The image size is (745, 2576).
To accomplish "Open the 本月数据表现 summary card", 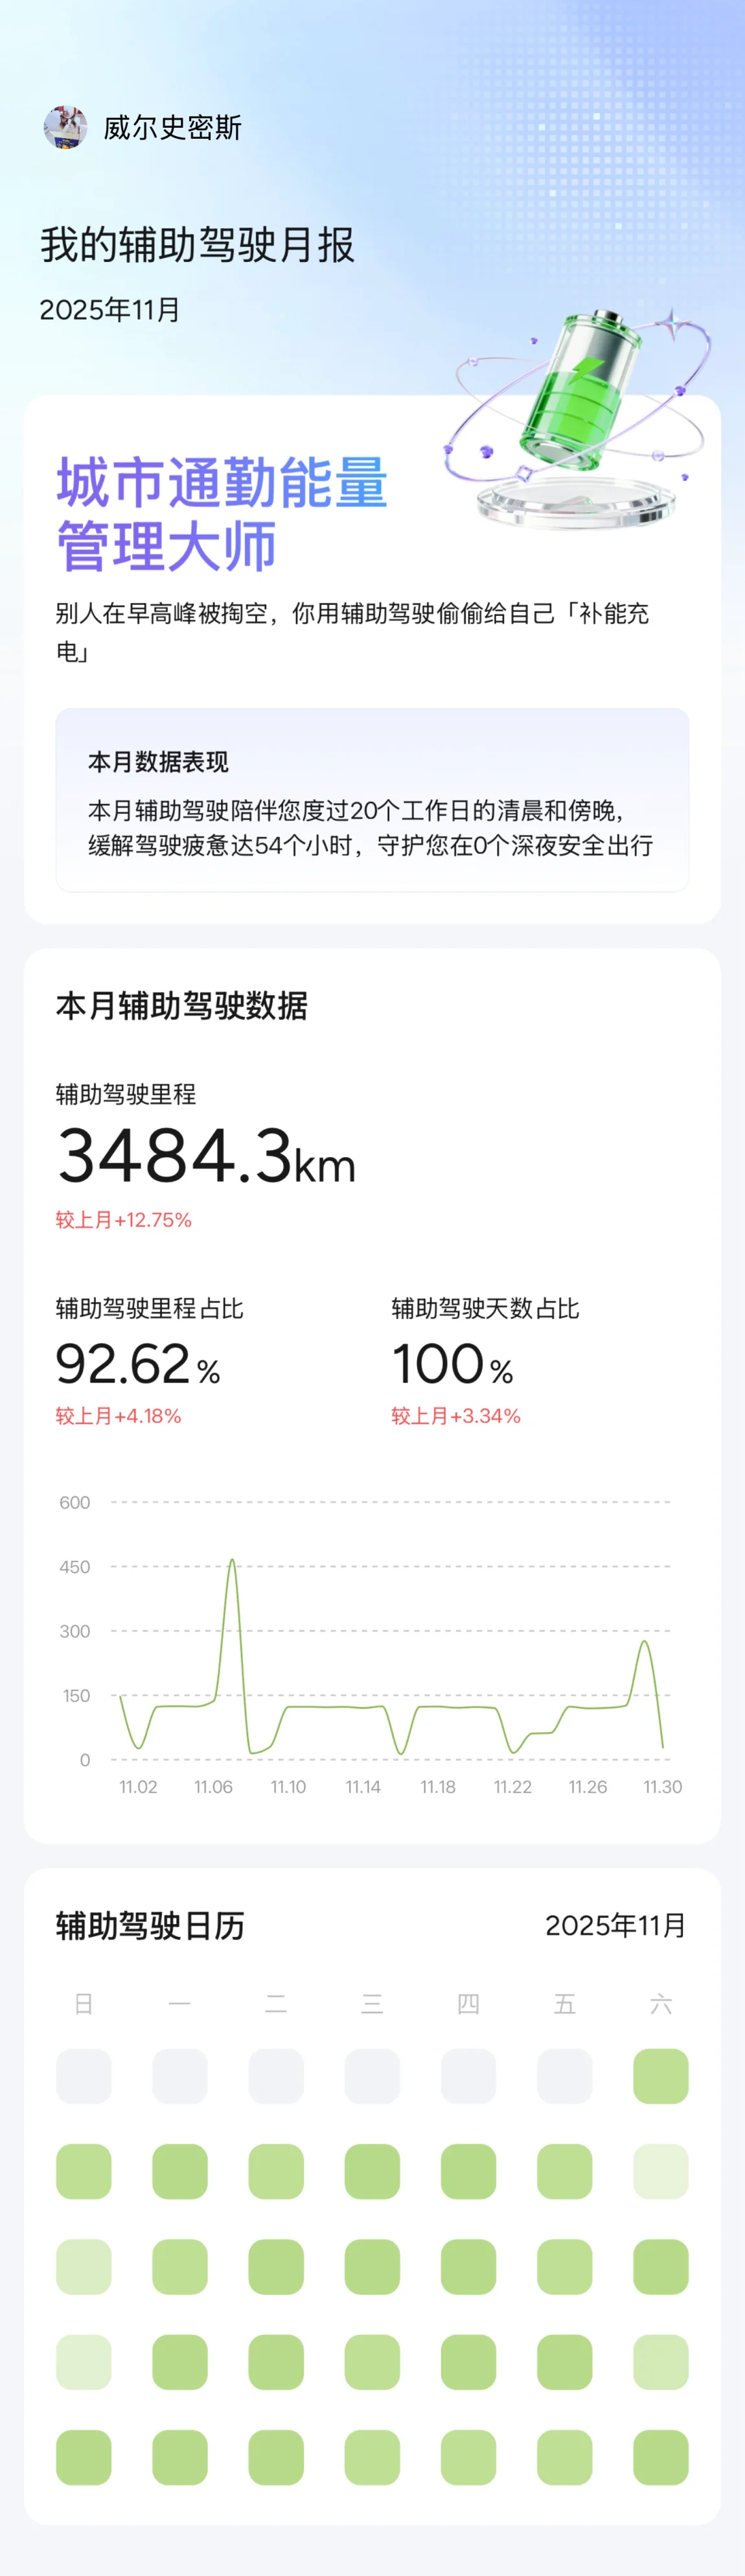I will (372, 799).
